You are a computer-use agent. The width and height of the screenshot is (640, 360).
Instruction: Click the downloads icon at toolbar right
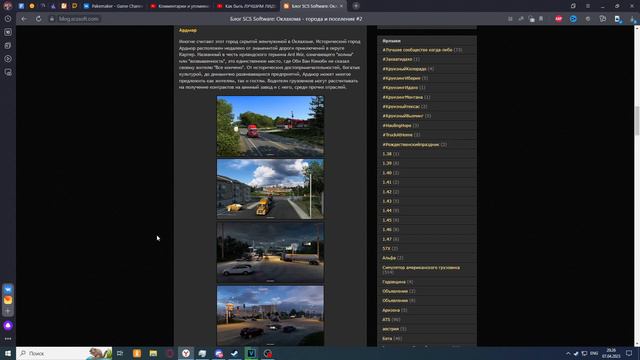tap(633, 19)
